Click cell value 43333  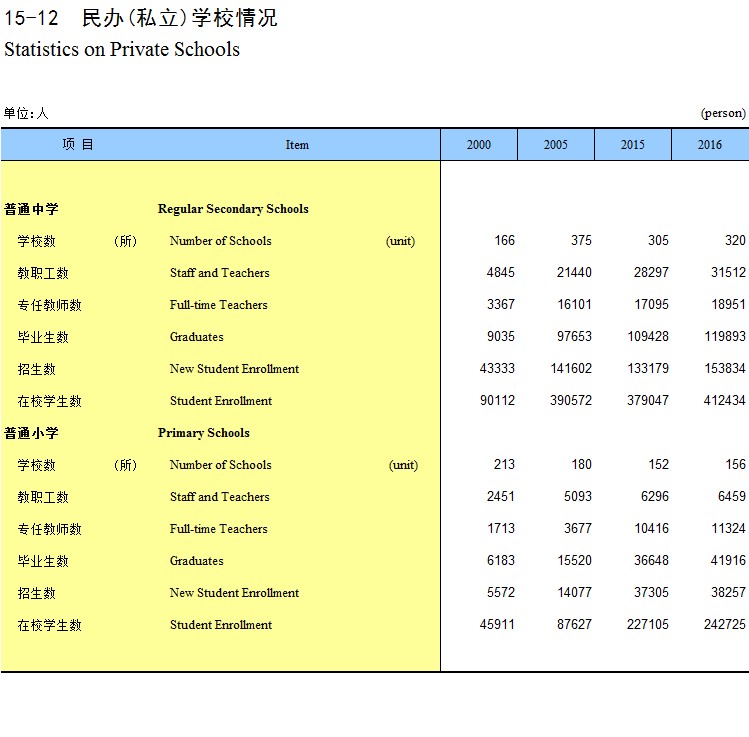[x=497, y=368]
